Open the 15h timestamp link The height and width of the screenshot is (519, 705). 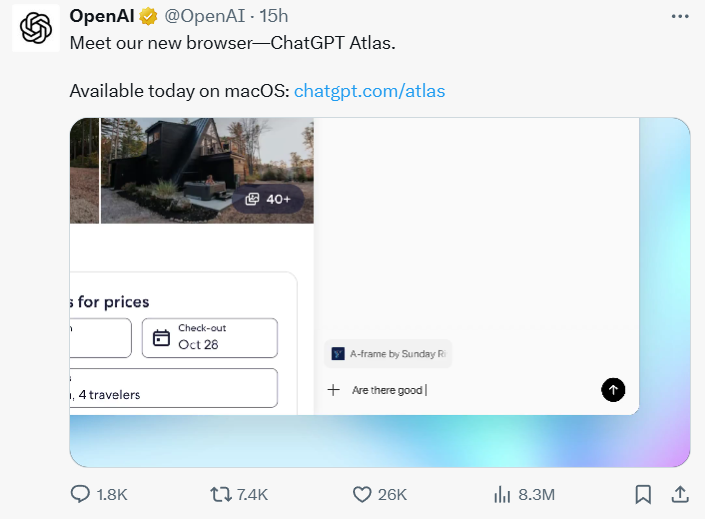click(274, 16)
